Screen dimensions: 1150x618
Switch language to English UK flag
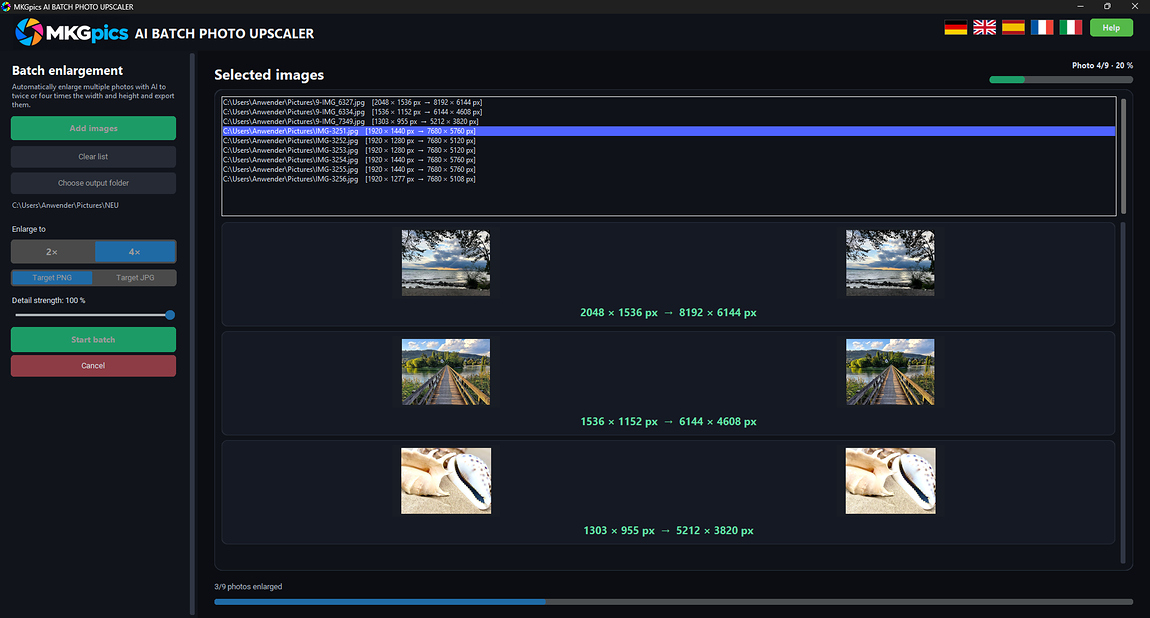(x=984, y=27)
